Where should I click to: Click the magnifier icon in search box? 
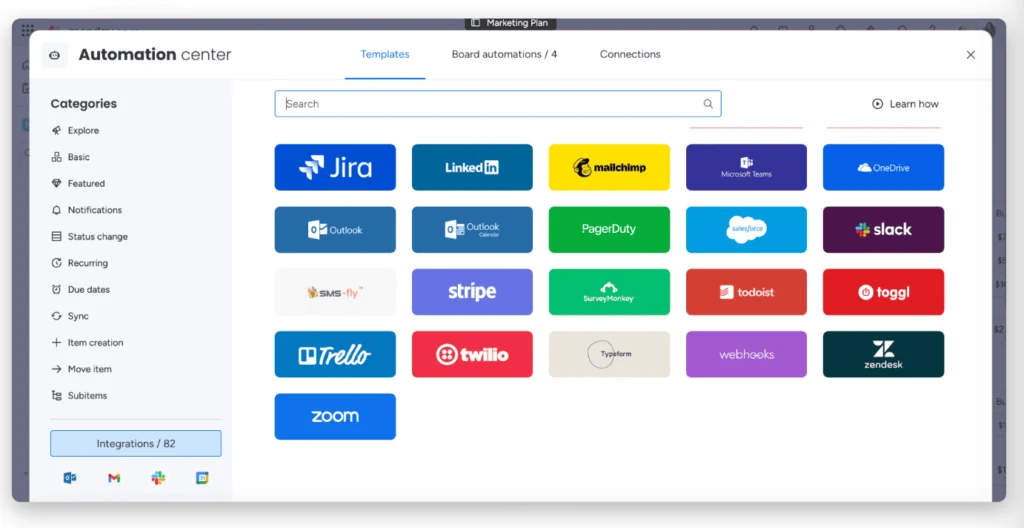click(708, 104)
